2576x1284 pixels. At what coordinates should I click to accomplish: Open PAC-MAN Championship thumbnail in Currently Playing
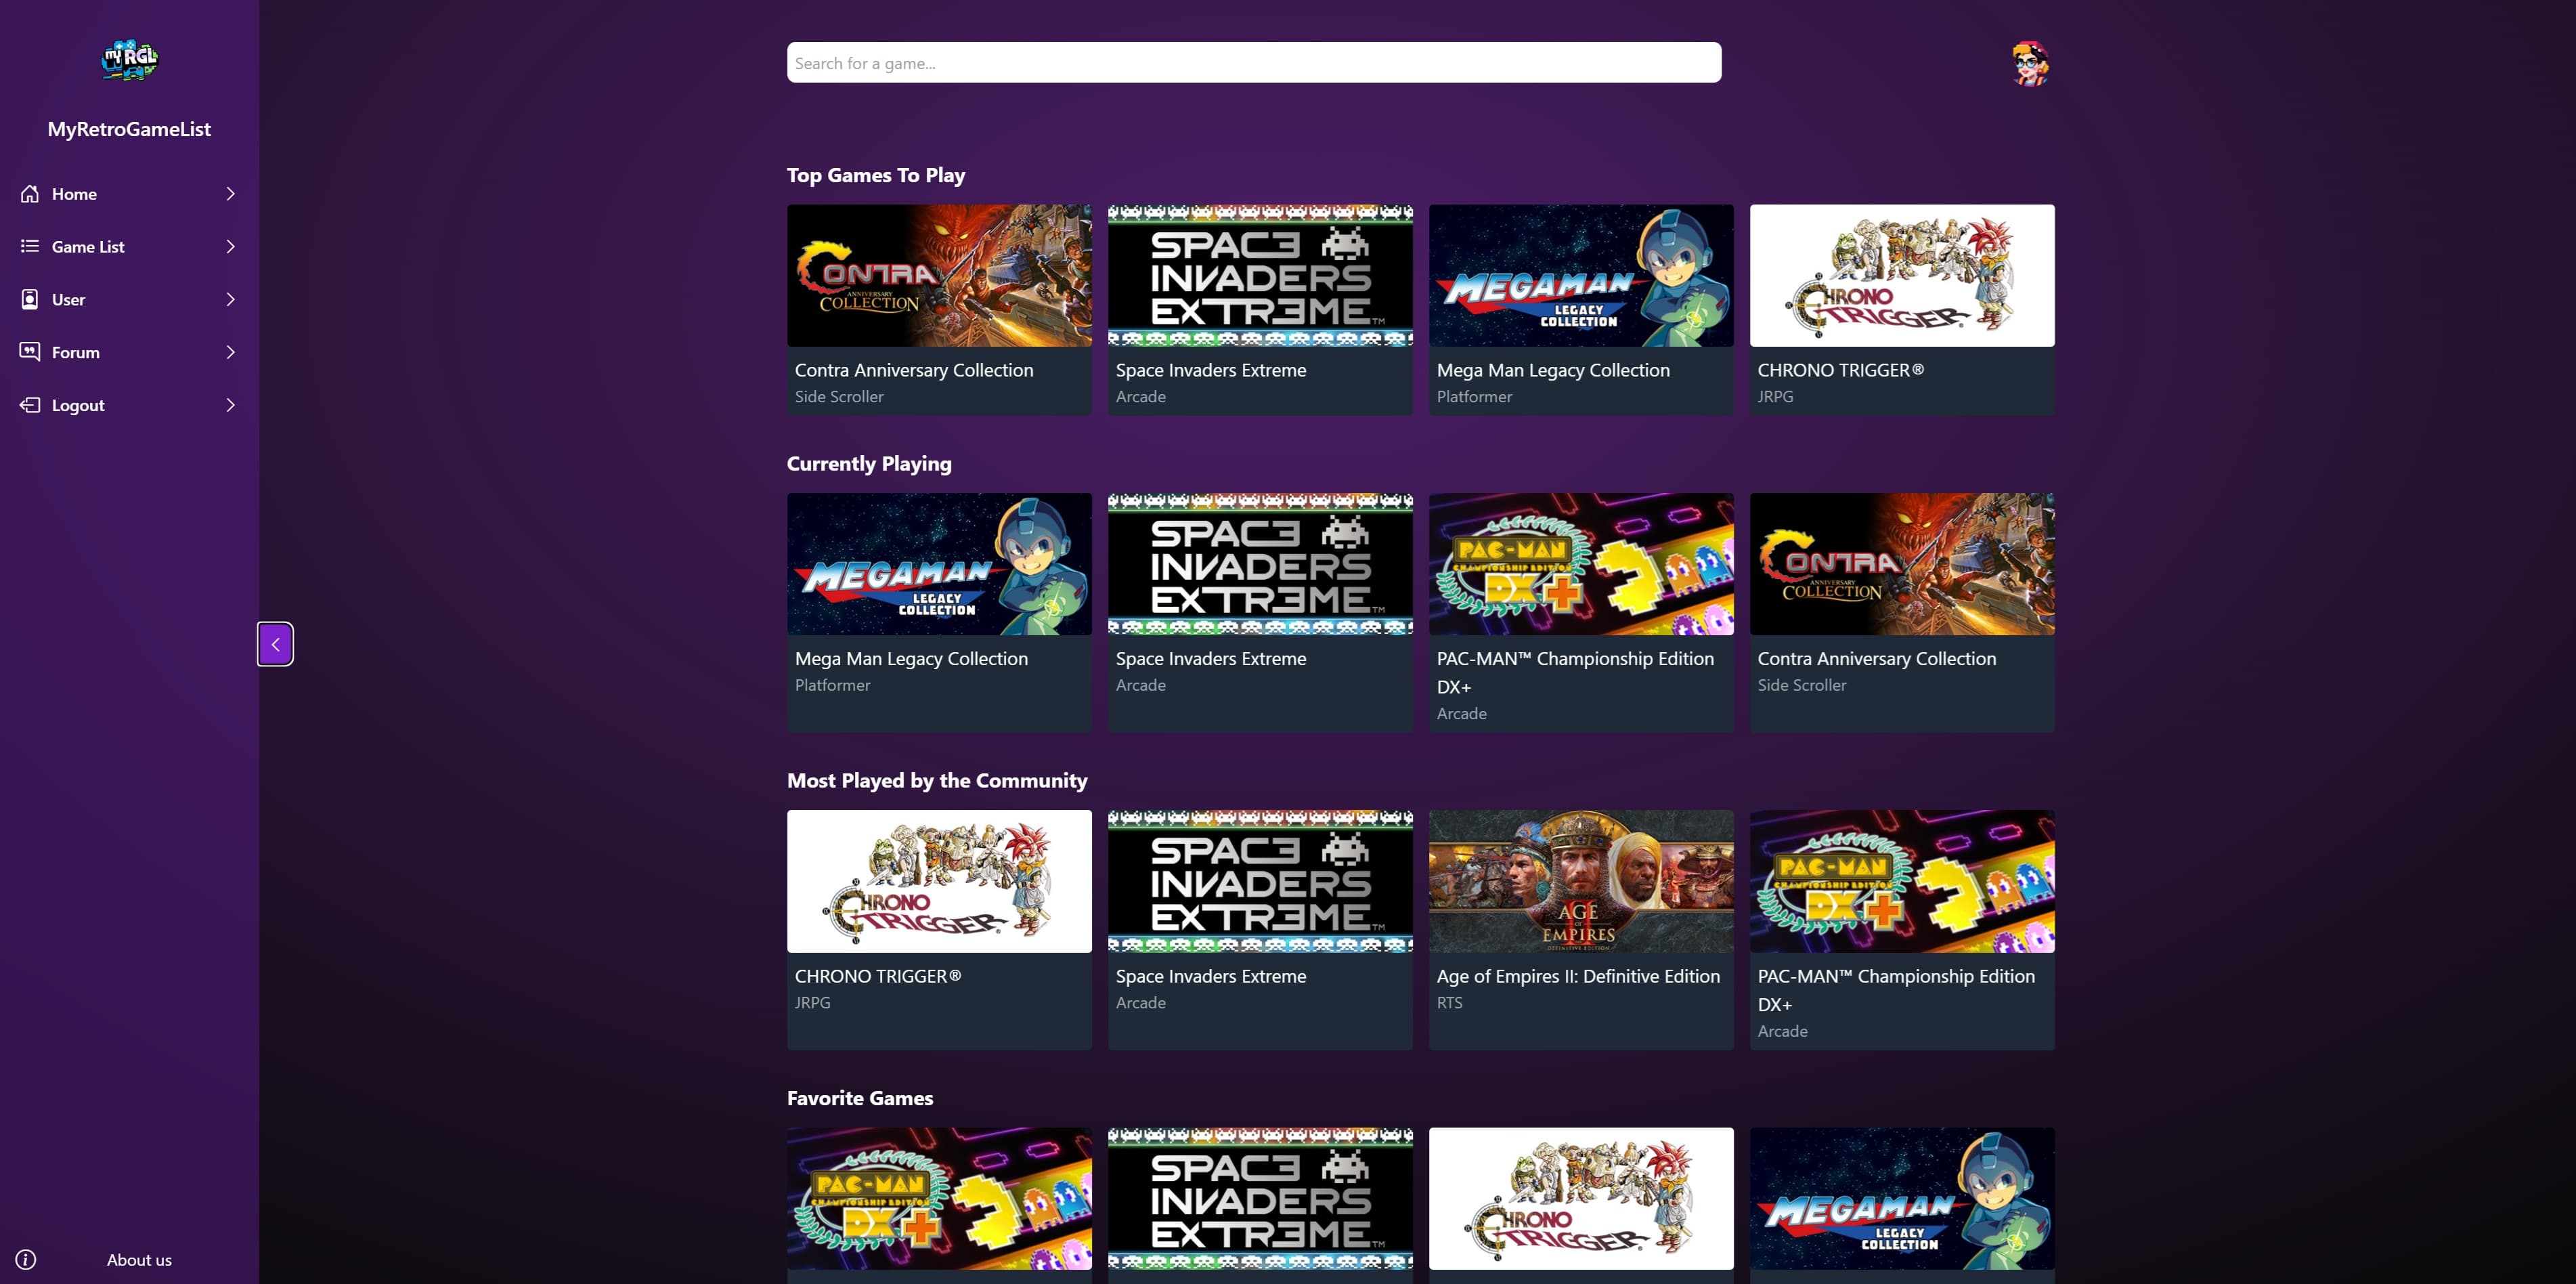point(1580,564)
